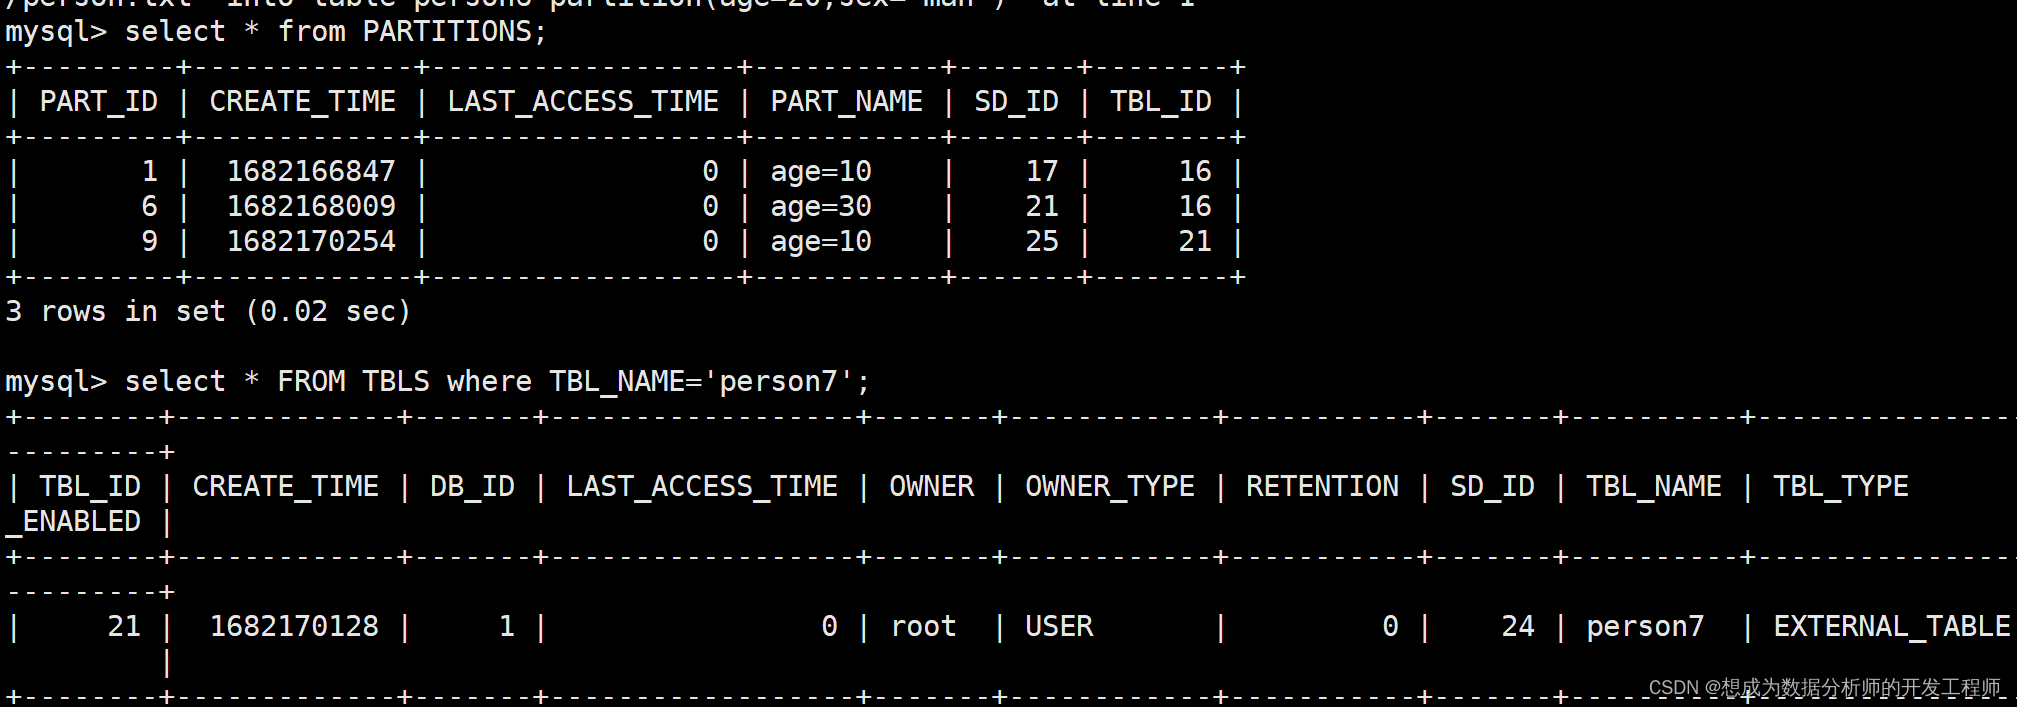Click SD_ID header in the TBLS result
2017x707 pixels.
click(x=1492, y=487)
